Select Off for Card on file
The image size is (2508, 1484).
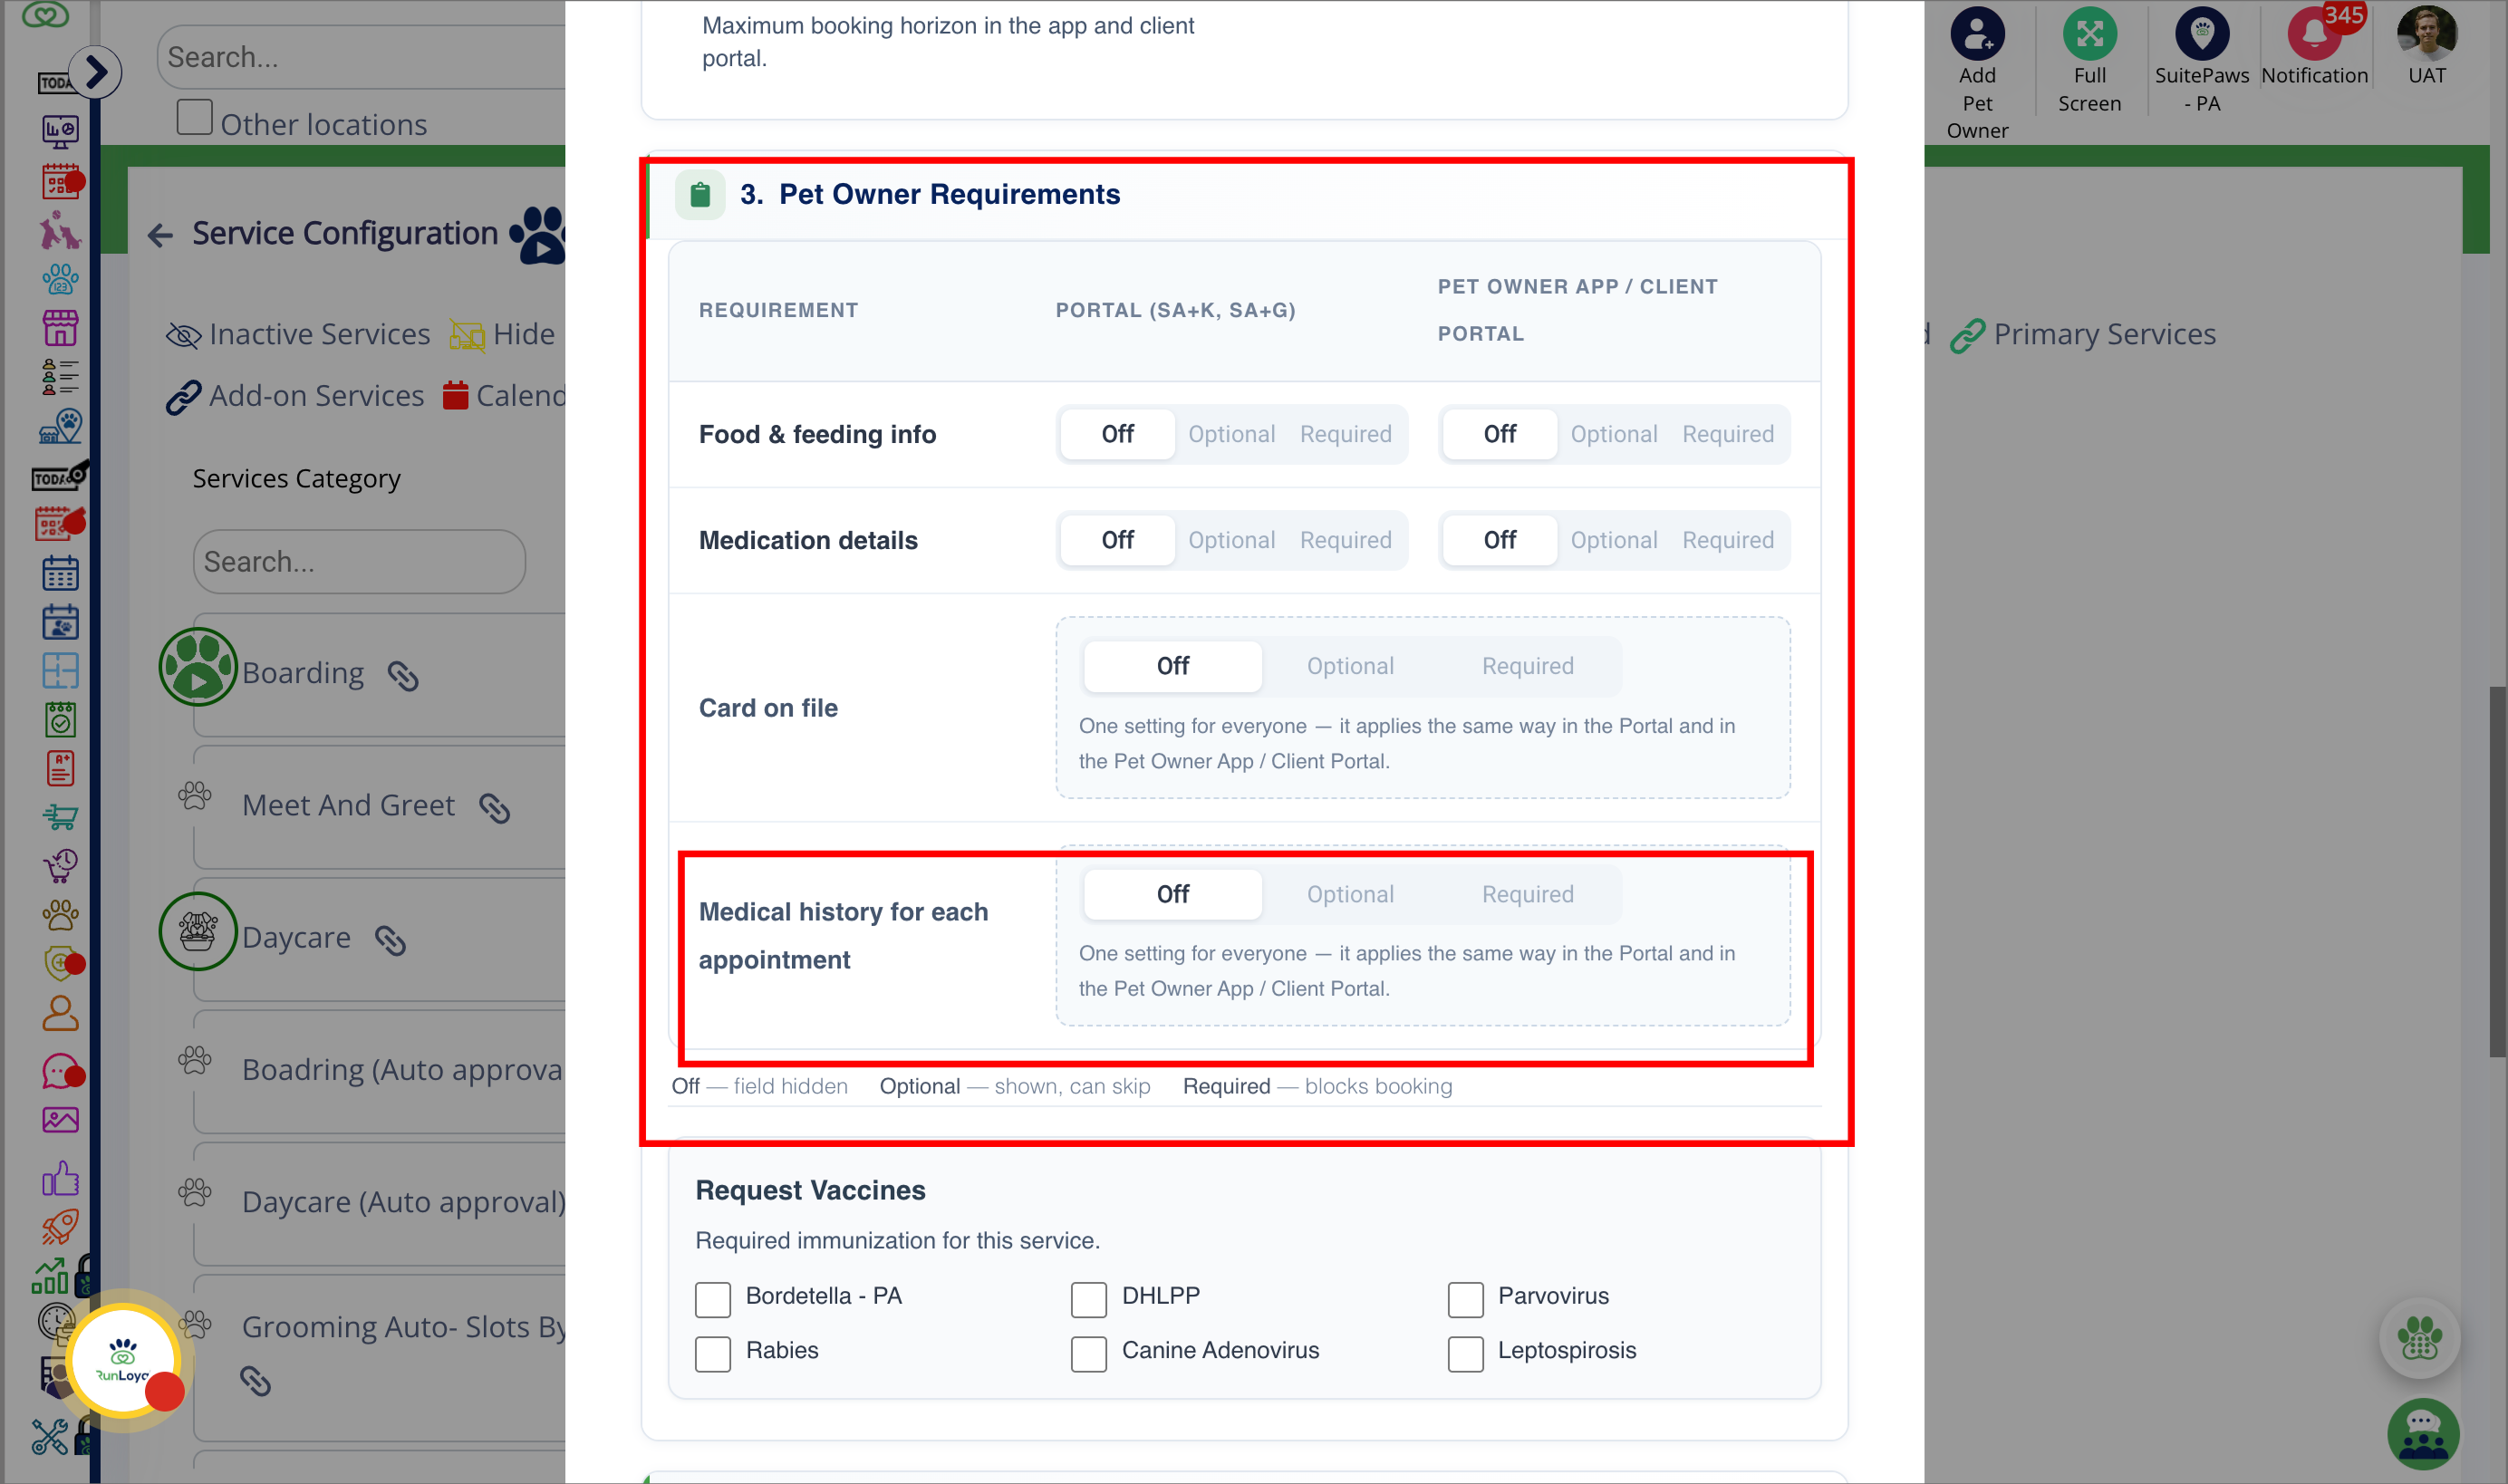[x=1172, y=666]
